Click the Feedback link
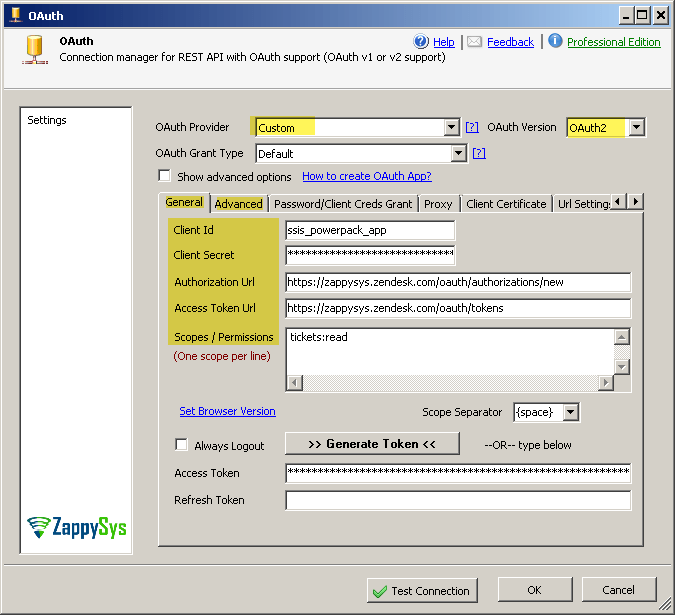This screenshot has height=615, width=675. pos(511,42)
